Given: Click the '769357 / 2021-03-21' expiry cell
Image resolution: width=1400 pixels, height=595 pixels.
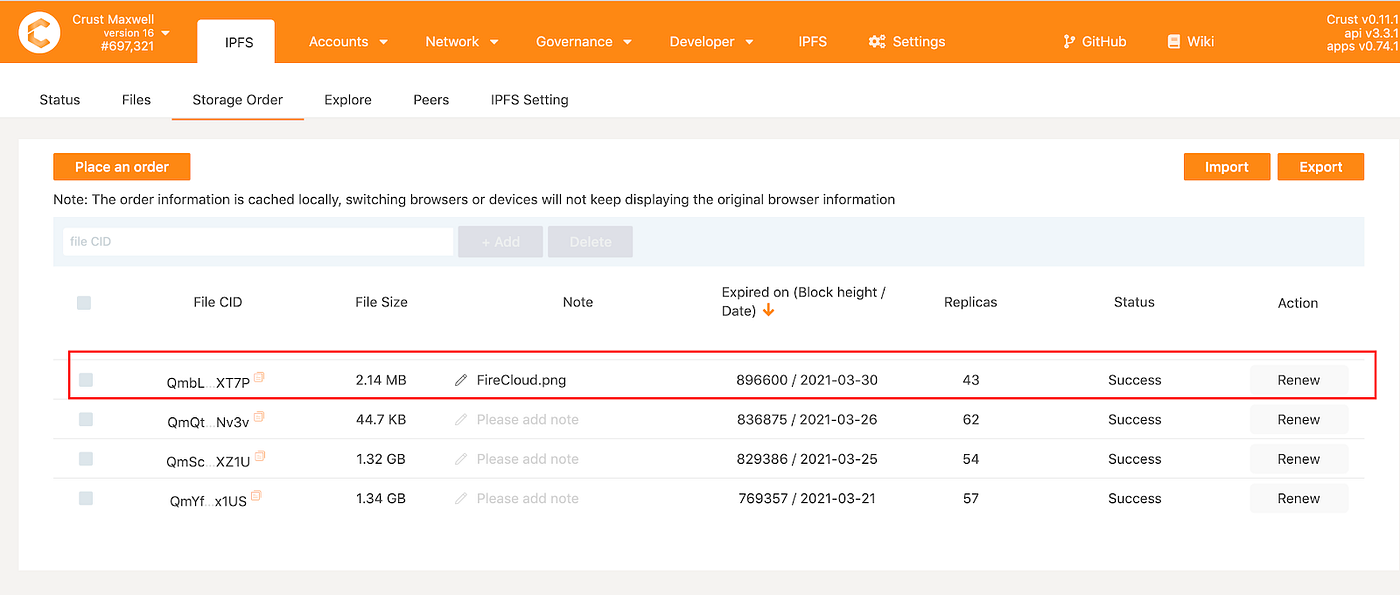Looking at the screenshot, I should point(807,498).
